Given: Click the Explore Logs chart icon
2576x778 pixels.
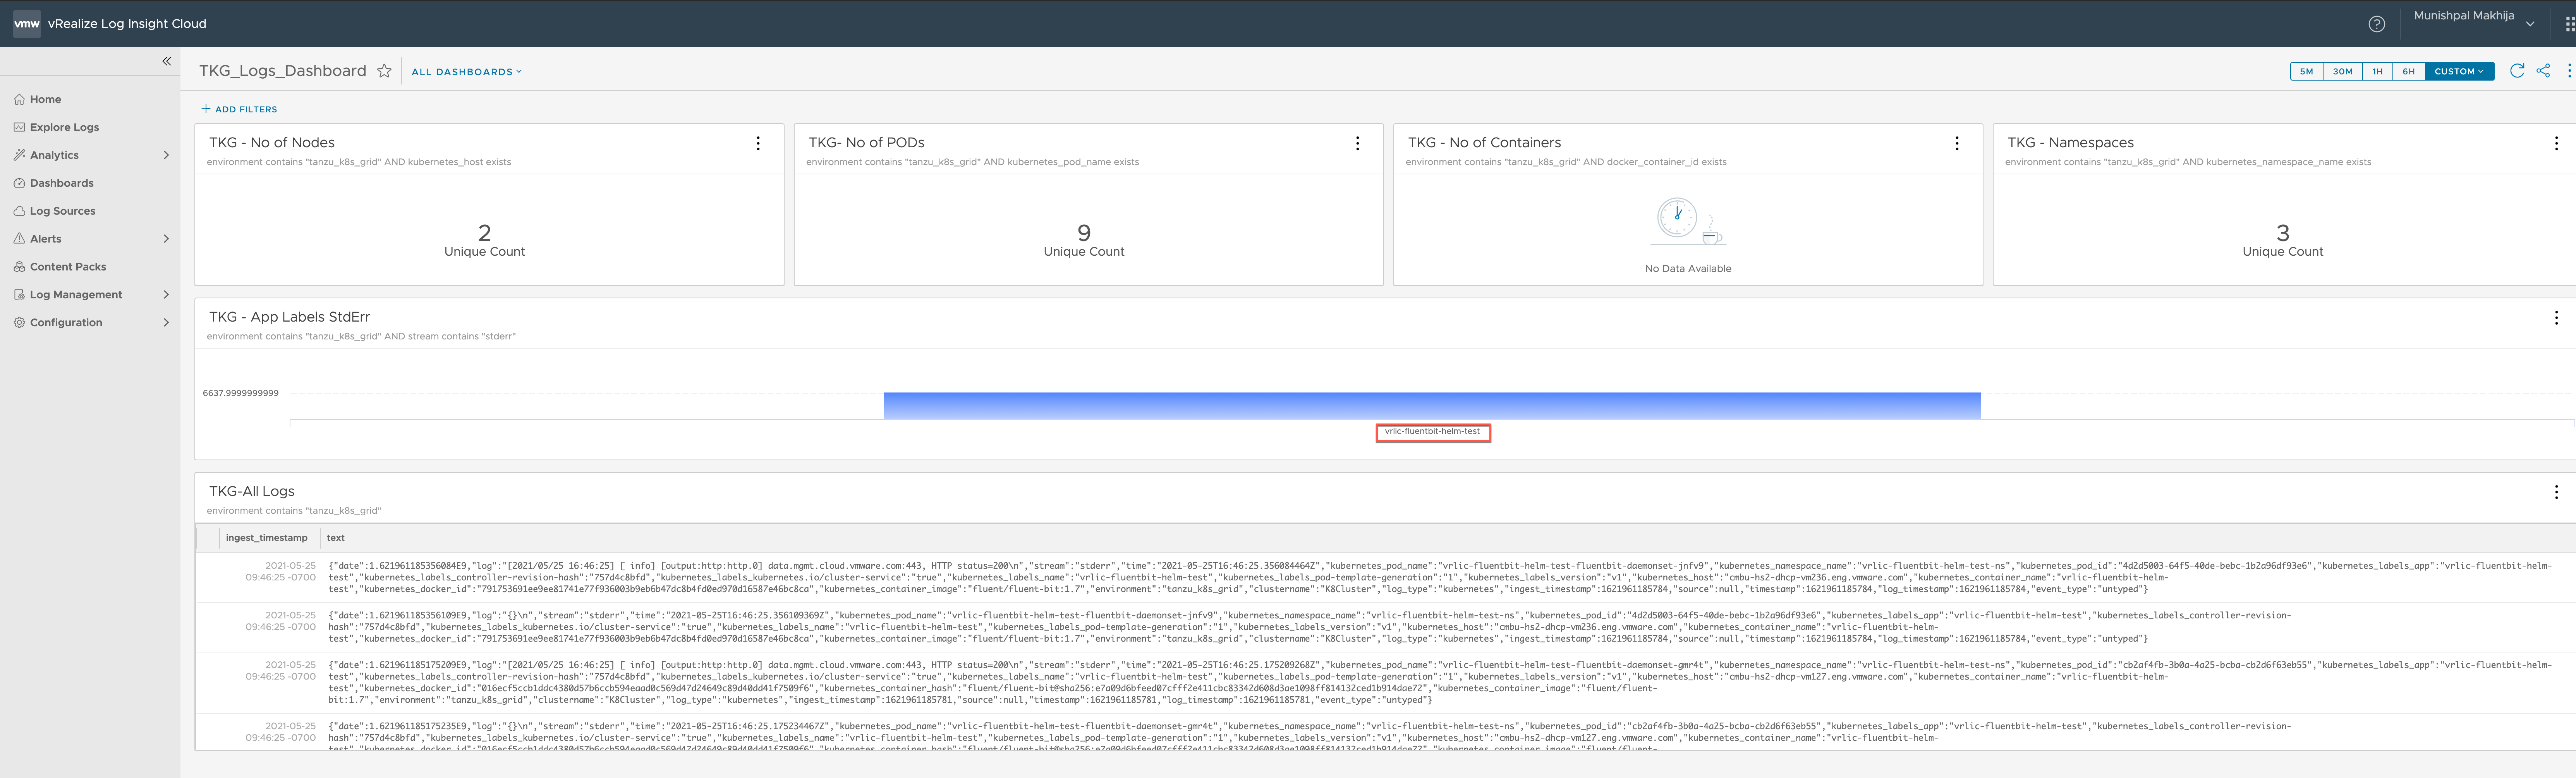Looking at the screenshot, I should tap(19, 127).
